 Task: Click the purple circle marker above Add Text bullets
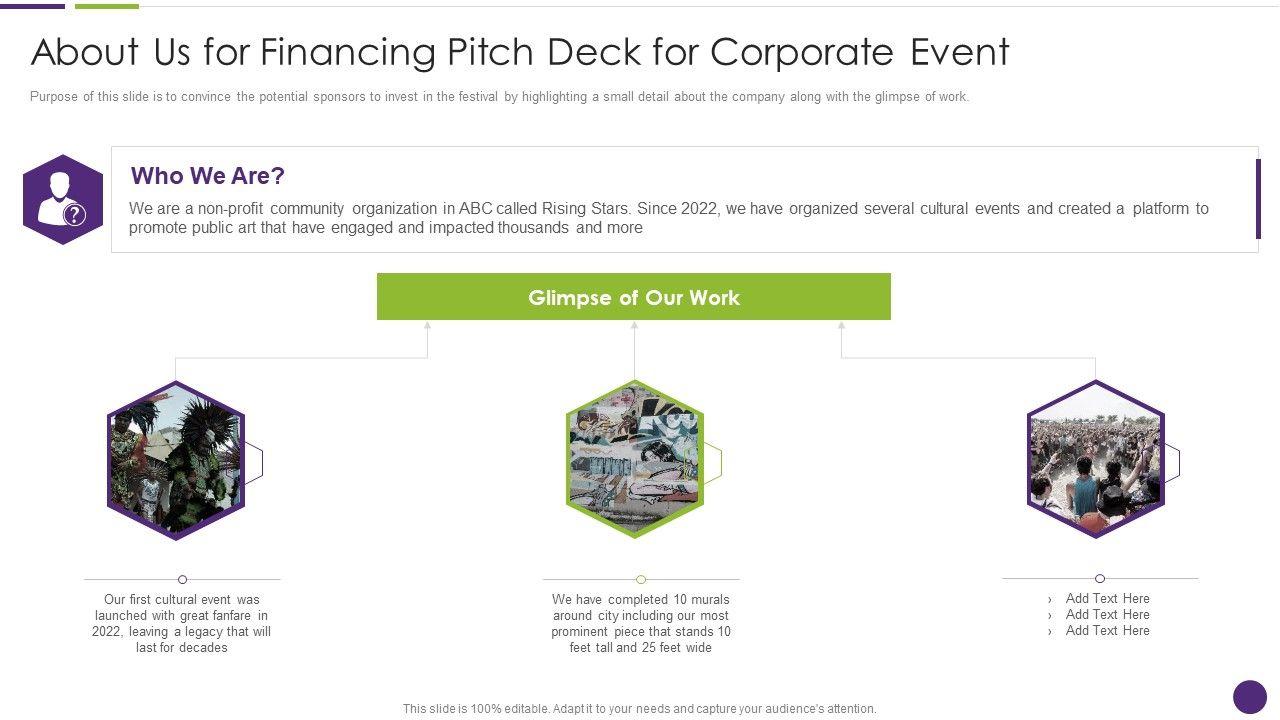(x=1100, y=579)
